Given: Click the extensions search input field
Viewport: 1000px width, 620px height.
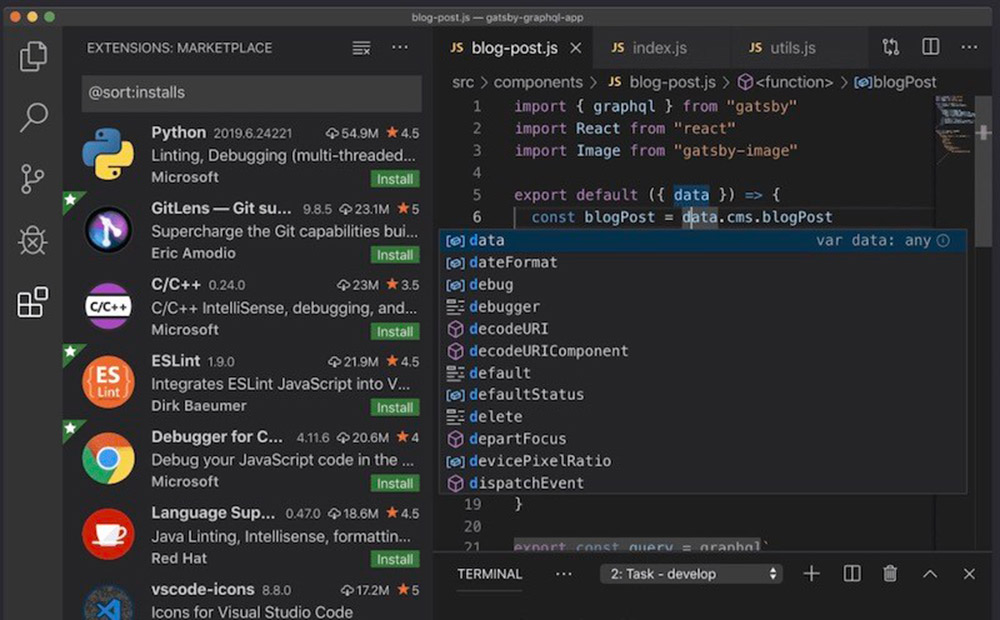Looking at the screenshot, I should coord(251,93).
